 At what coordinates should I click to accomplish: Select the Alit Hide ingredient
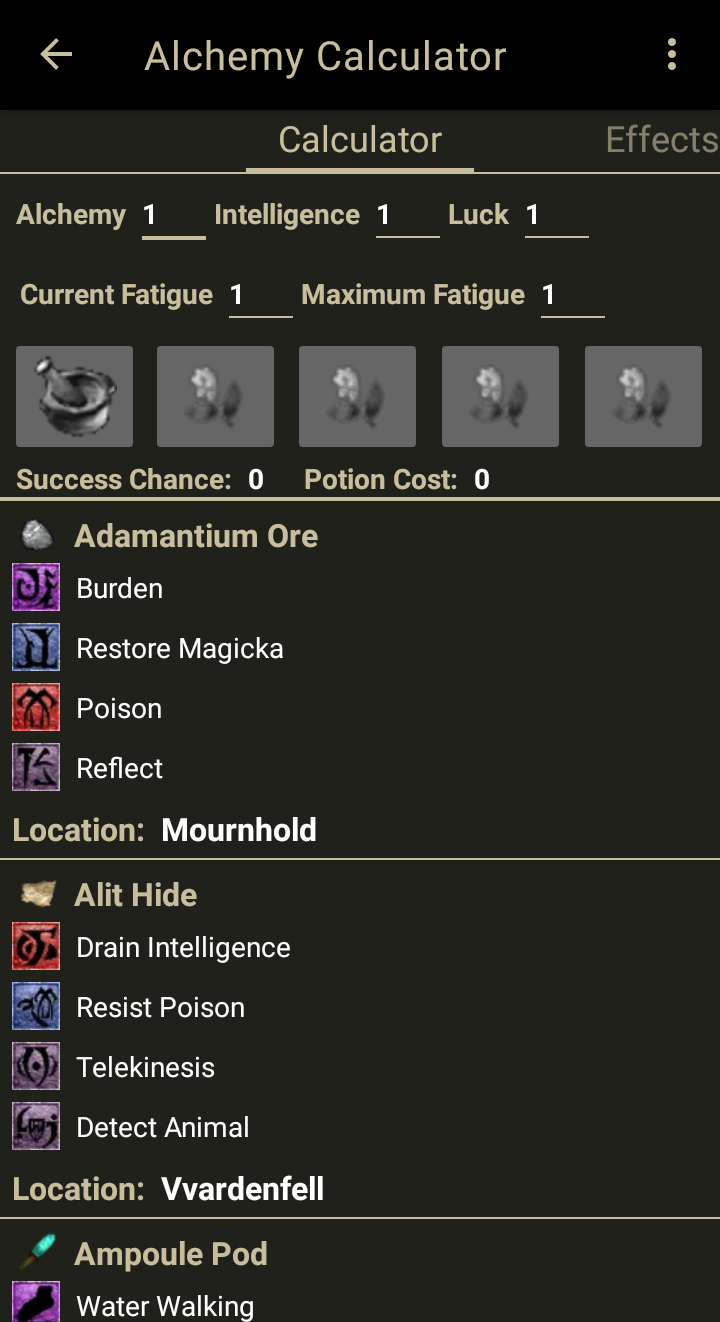coord(136,895)
